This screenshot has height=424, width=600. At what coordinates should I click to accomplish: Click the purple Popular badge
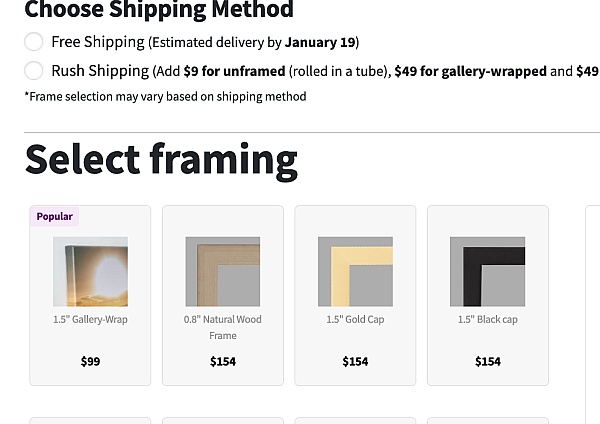point(54,216)
